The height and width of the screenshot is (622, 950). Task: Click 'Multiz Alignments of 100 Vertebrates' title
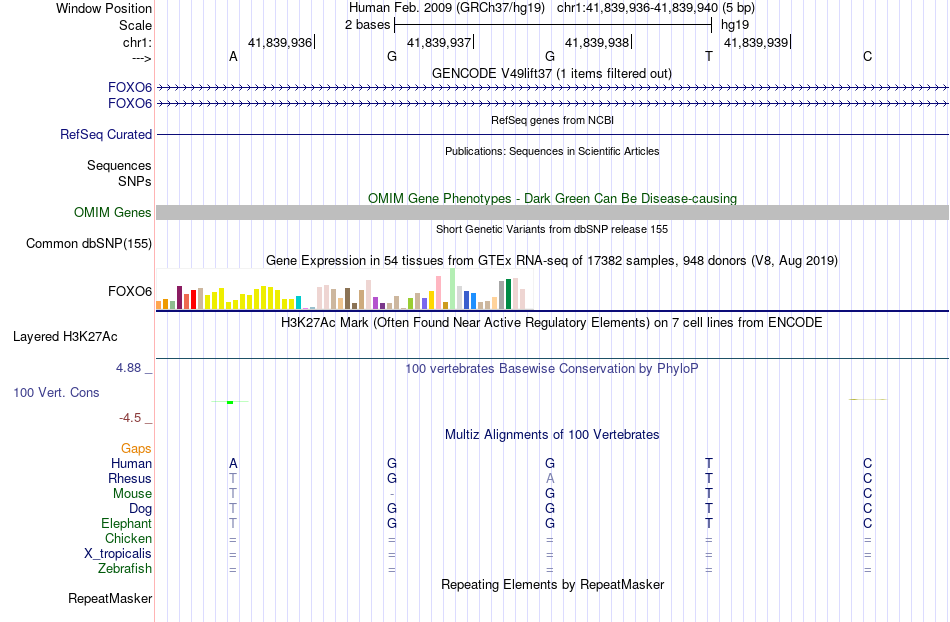click(x=552, y=434)
